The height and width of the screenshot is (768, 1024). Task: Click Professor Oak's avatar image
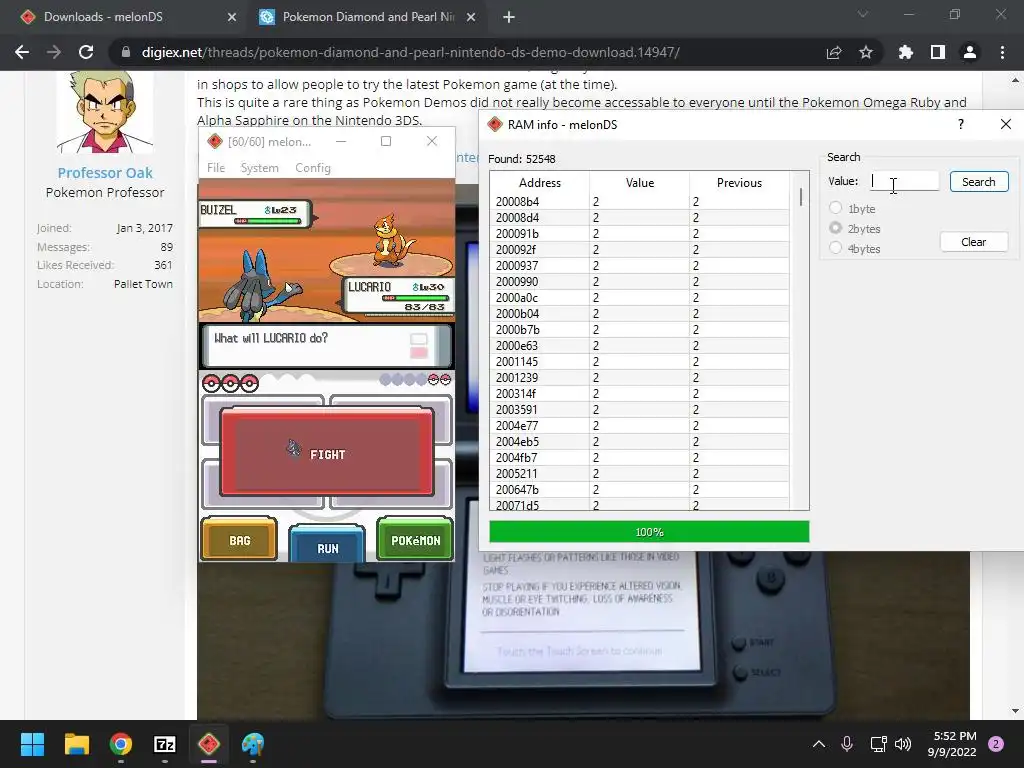tap(105, 112)
